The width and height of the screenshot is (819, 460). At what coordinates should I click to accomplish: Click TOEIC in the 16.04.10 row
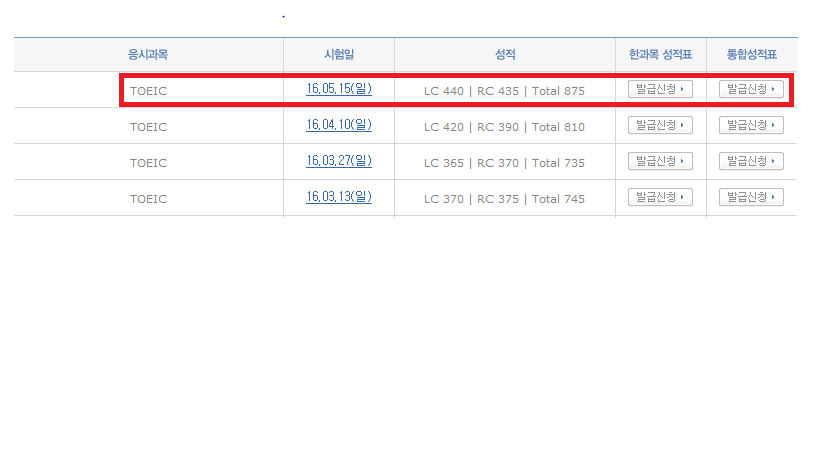point(148,127)
